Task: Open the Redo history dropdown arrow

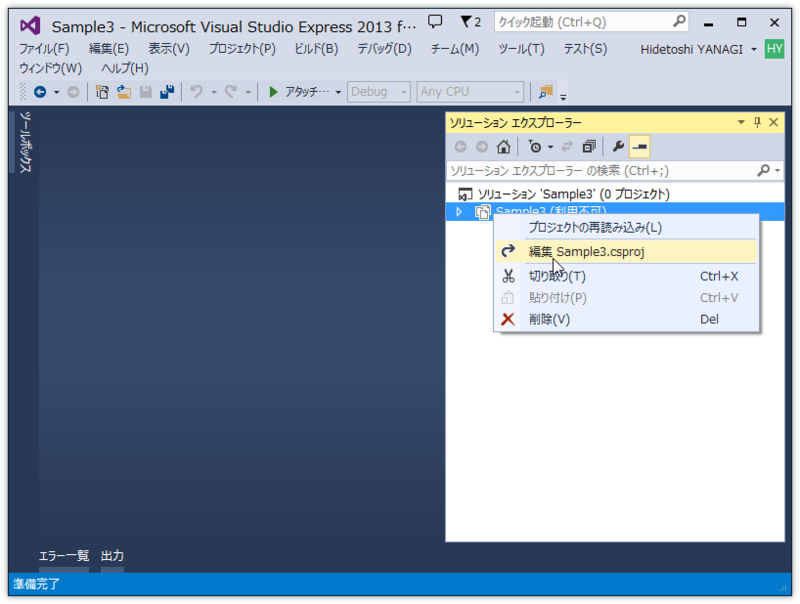Action: [248, 92]
